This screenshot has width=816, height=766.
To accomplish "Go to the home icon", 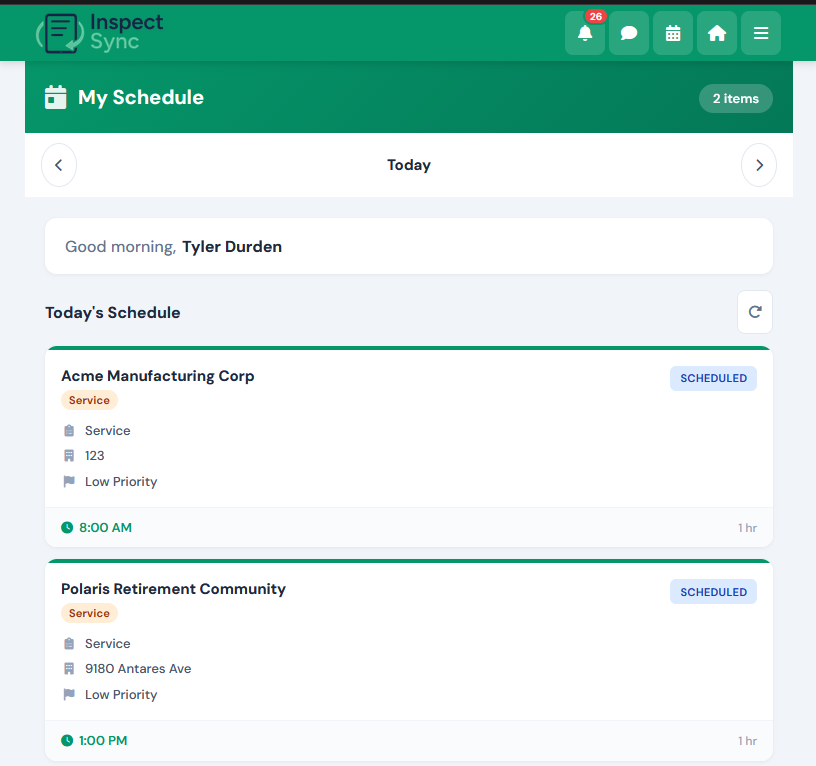I will [717, 33].
